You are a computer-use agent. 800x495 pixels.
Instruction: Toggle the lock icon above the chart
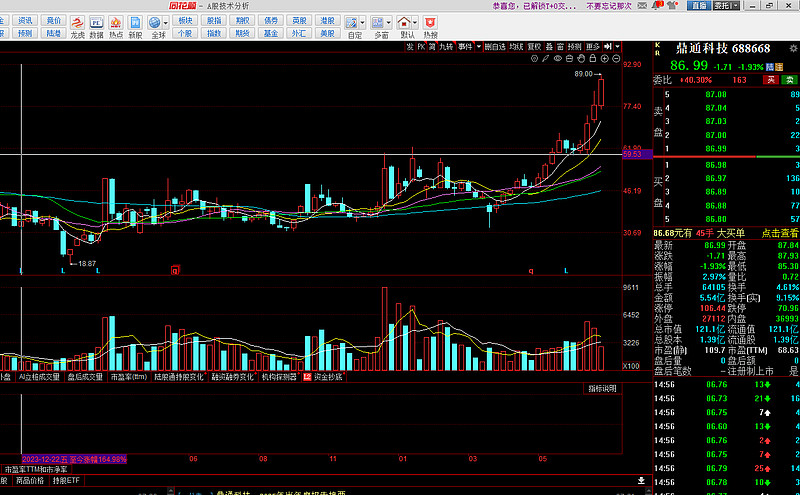(x=592, y=59)
